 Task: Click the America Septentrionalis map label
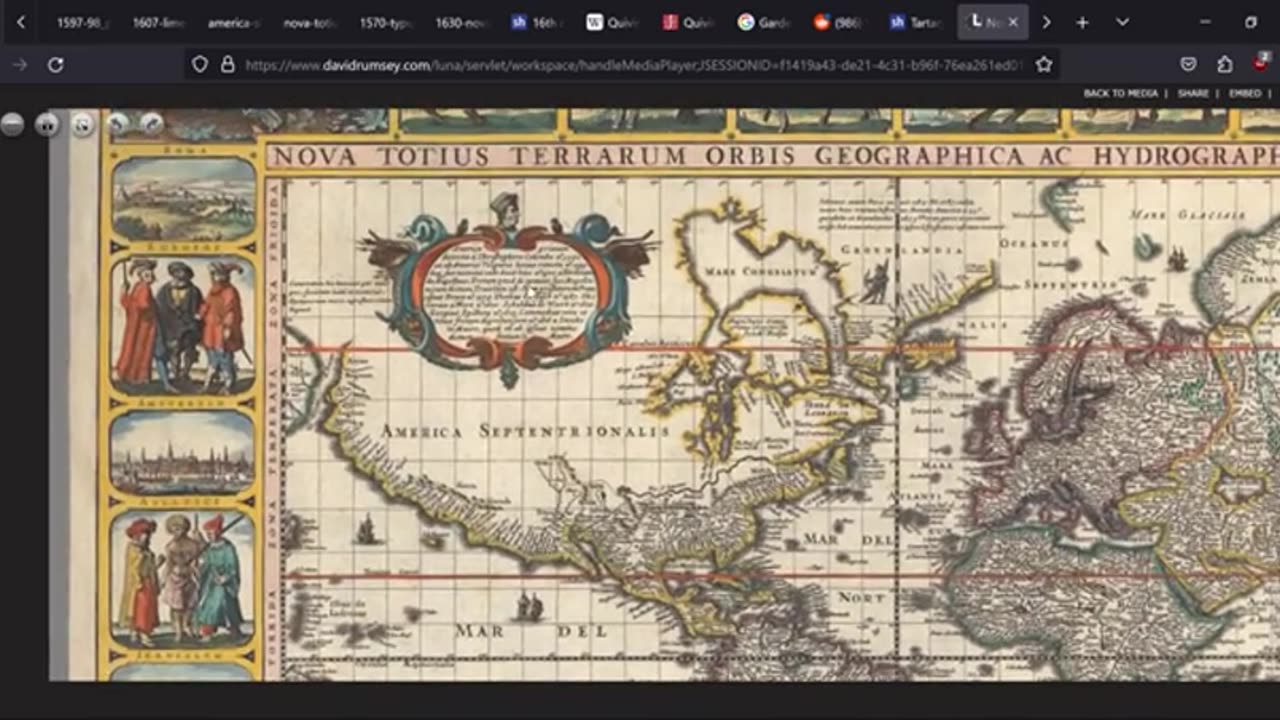pyautogui.click(x=525, y=431)
